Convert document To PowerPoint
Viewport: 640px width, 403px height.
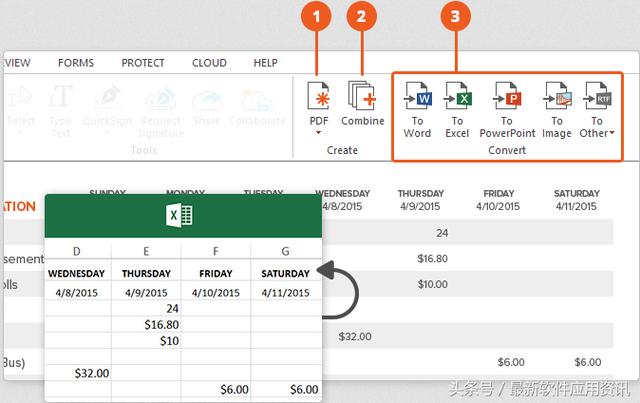(507, 110)
